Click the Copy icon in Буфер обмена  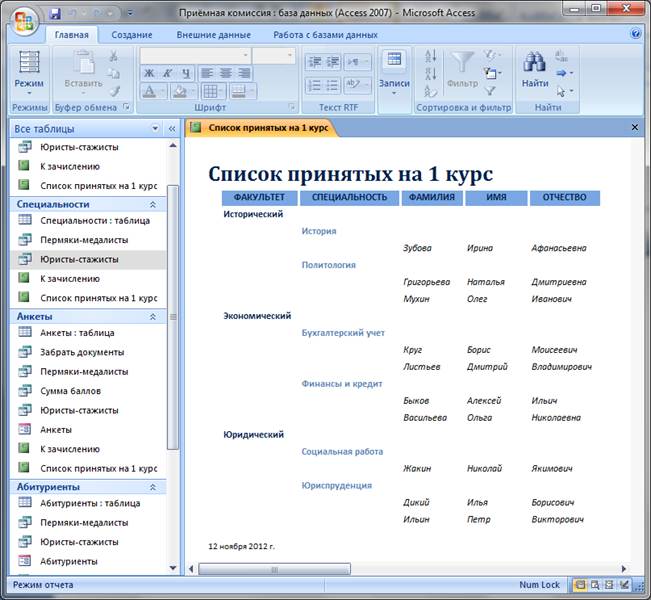tap(113, 73)
